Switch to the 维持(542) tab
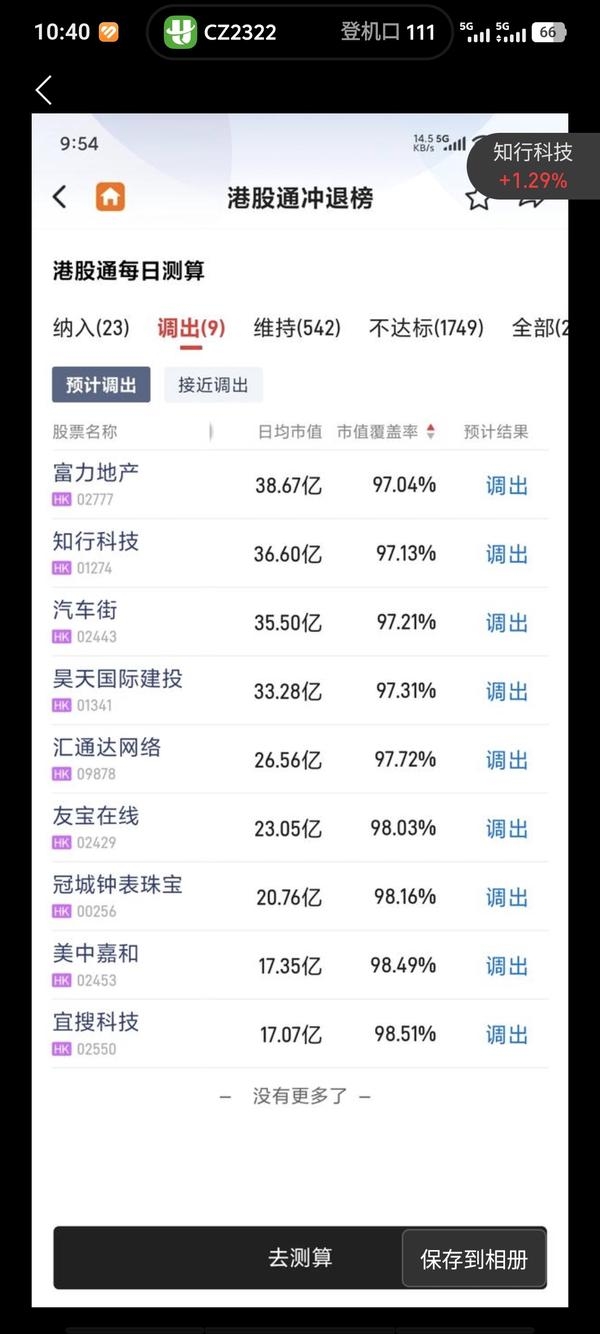 pyautogui.click(x=297, y=328)
